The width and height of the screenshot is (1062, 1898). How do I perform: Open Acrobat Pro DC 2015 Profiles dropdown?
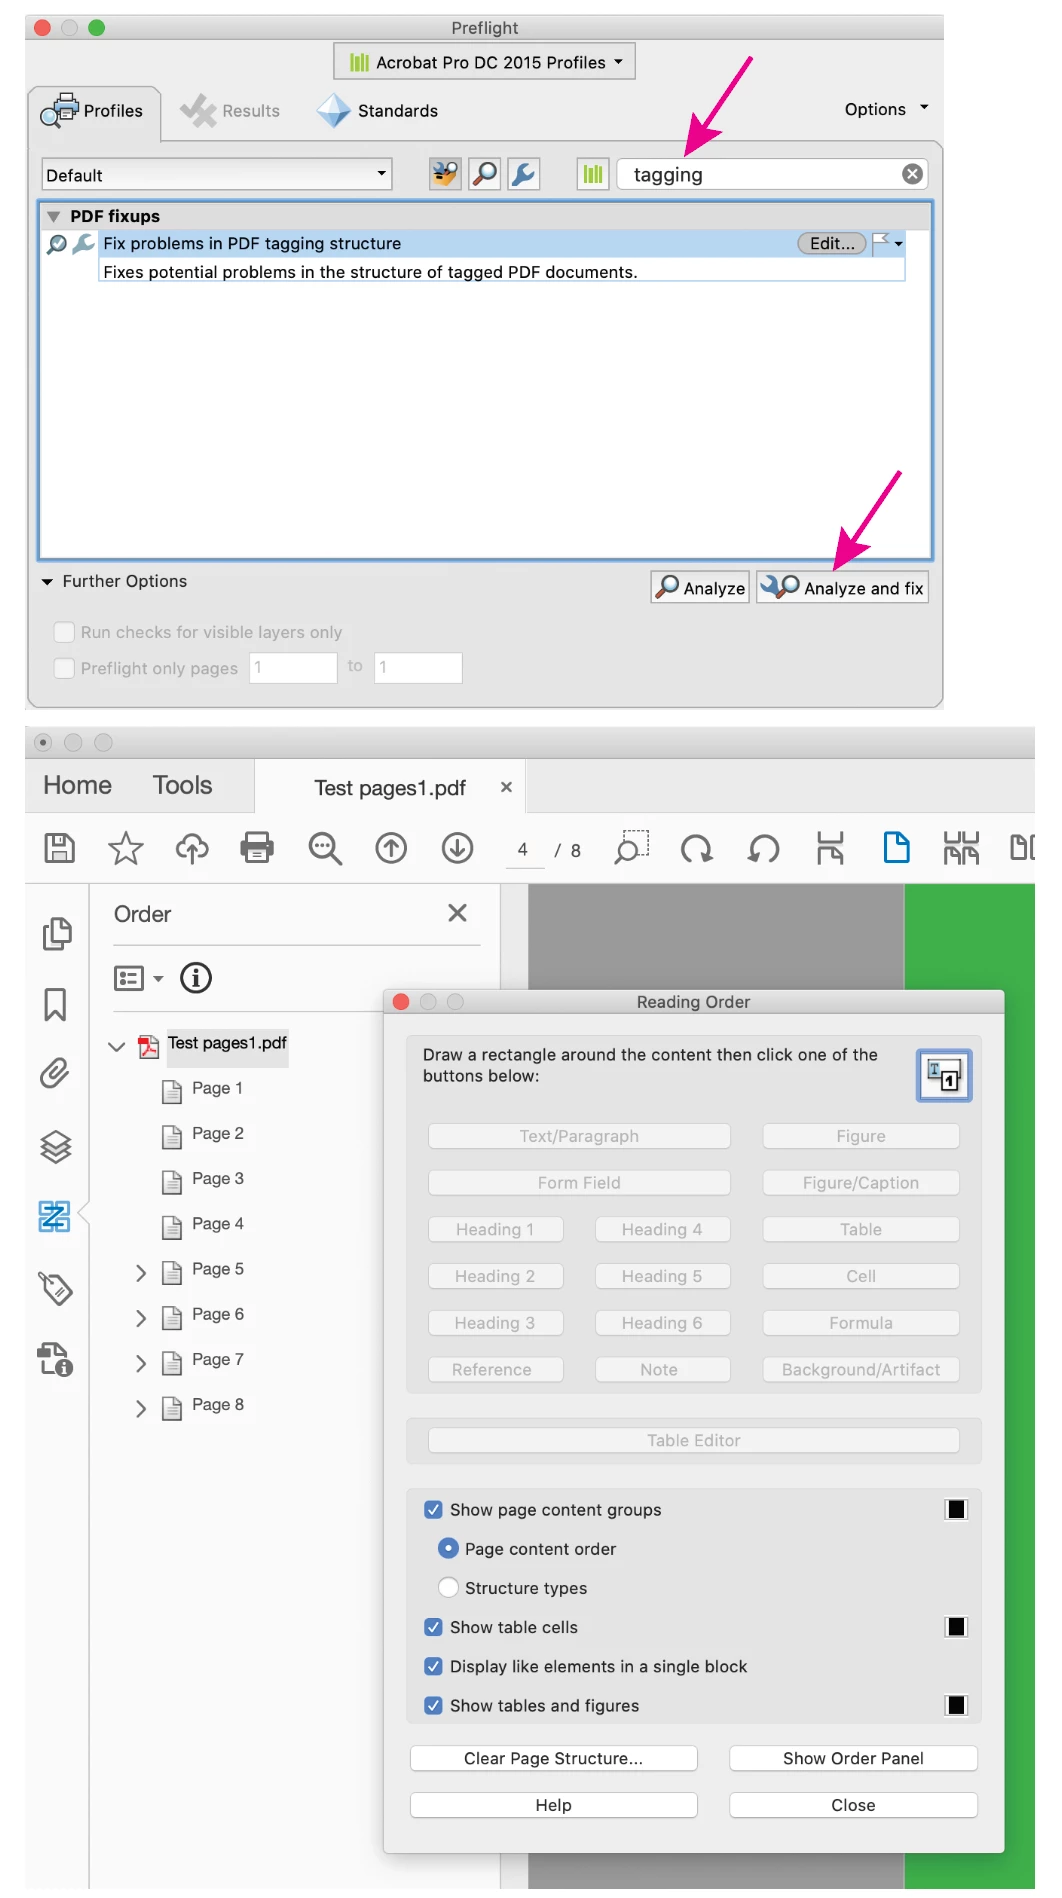[485, 62]
